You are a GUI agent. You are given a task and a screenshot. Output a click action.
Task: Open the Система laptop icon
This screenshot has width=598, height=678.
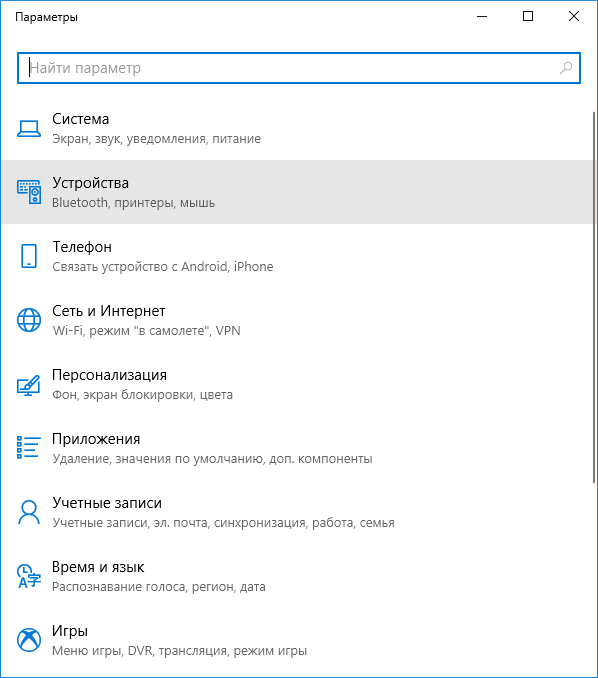coord(29,128)
